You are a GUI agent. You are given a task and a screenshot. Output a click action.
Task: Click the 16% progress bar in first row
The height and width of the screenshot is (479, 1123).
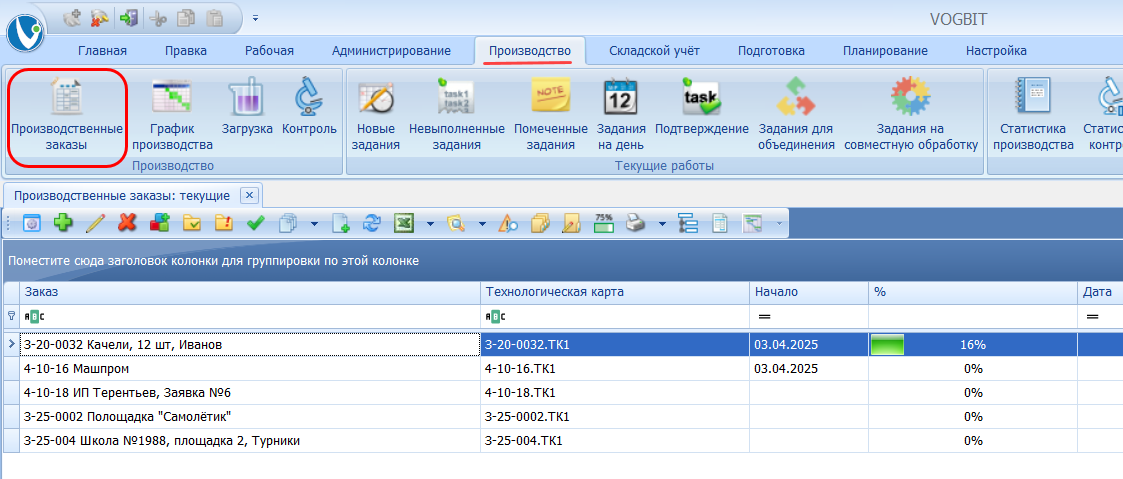coord(973,344)
